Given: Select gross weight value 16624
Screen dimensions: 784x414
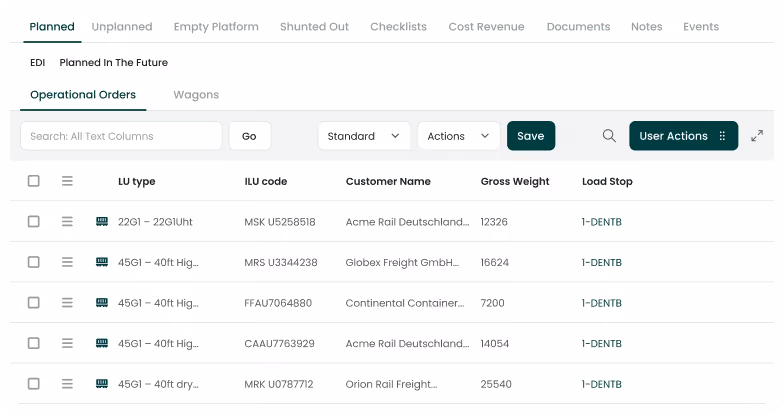Looking at the screenshot, I should [494, 262].
